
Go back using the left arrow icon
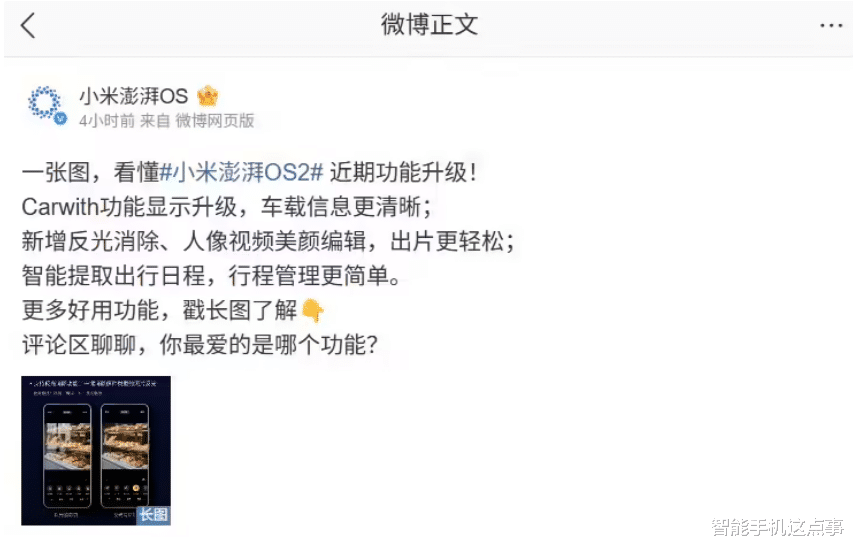tap(28, 25)
